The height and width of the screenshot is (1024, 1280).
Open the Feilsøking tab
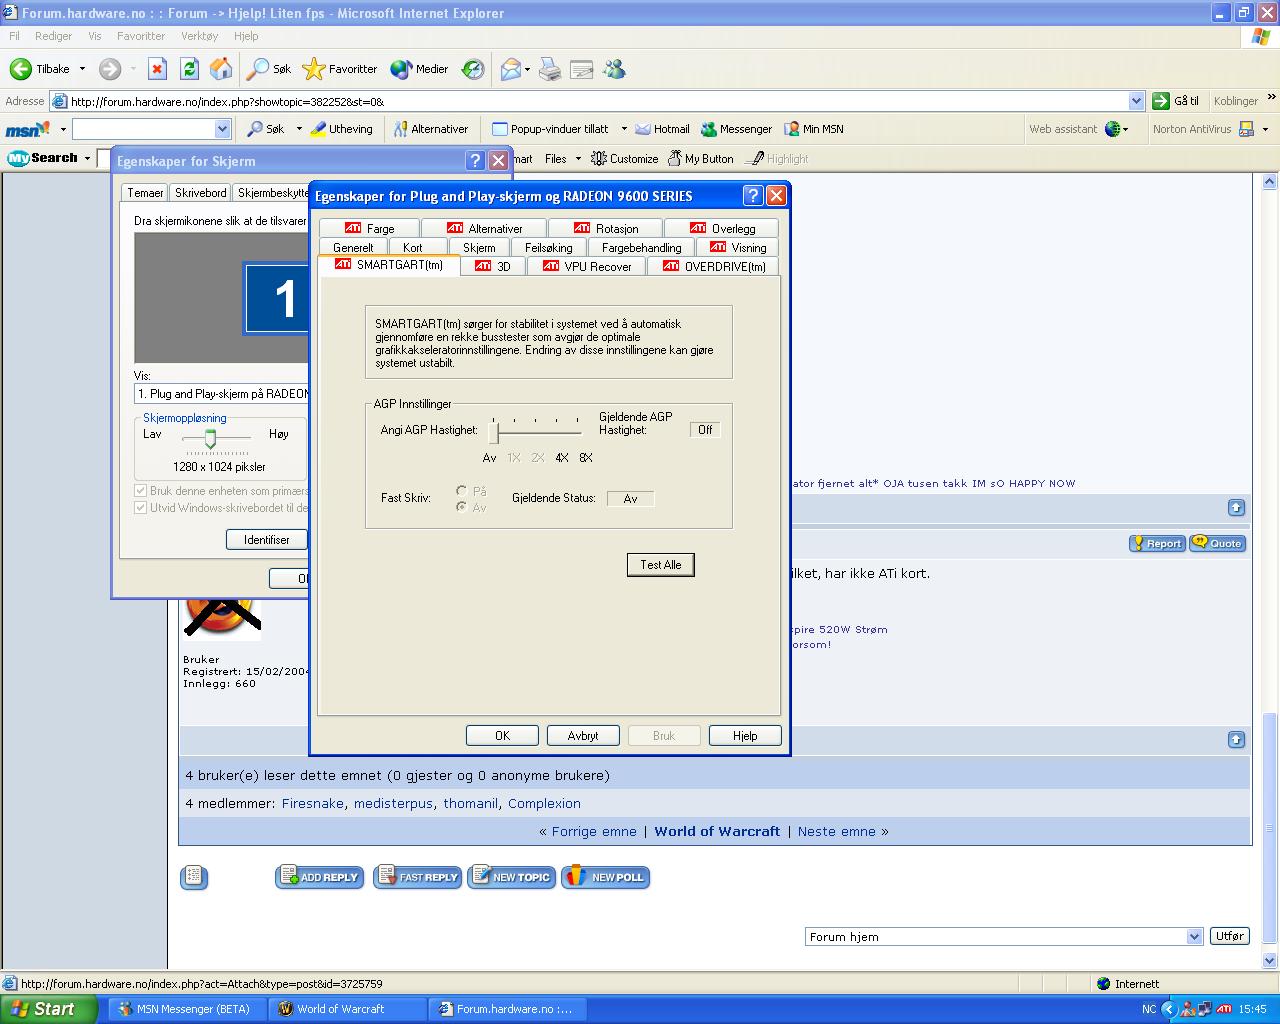pyautogui.click(x=548, y=247)
